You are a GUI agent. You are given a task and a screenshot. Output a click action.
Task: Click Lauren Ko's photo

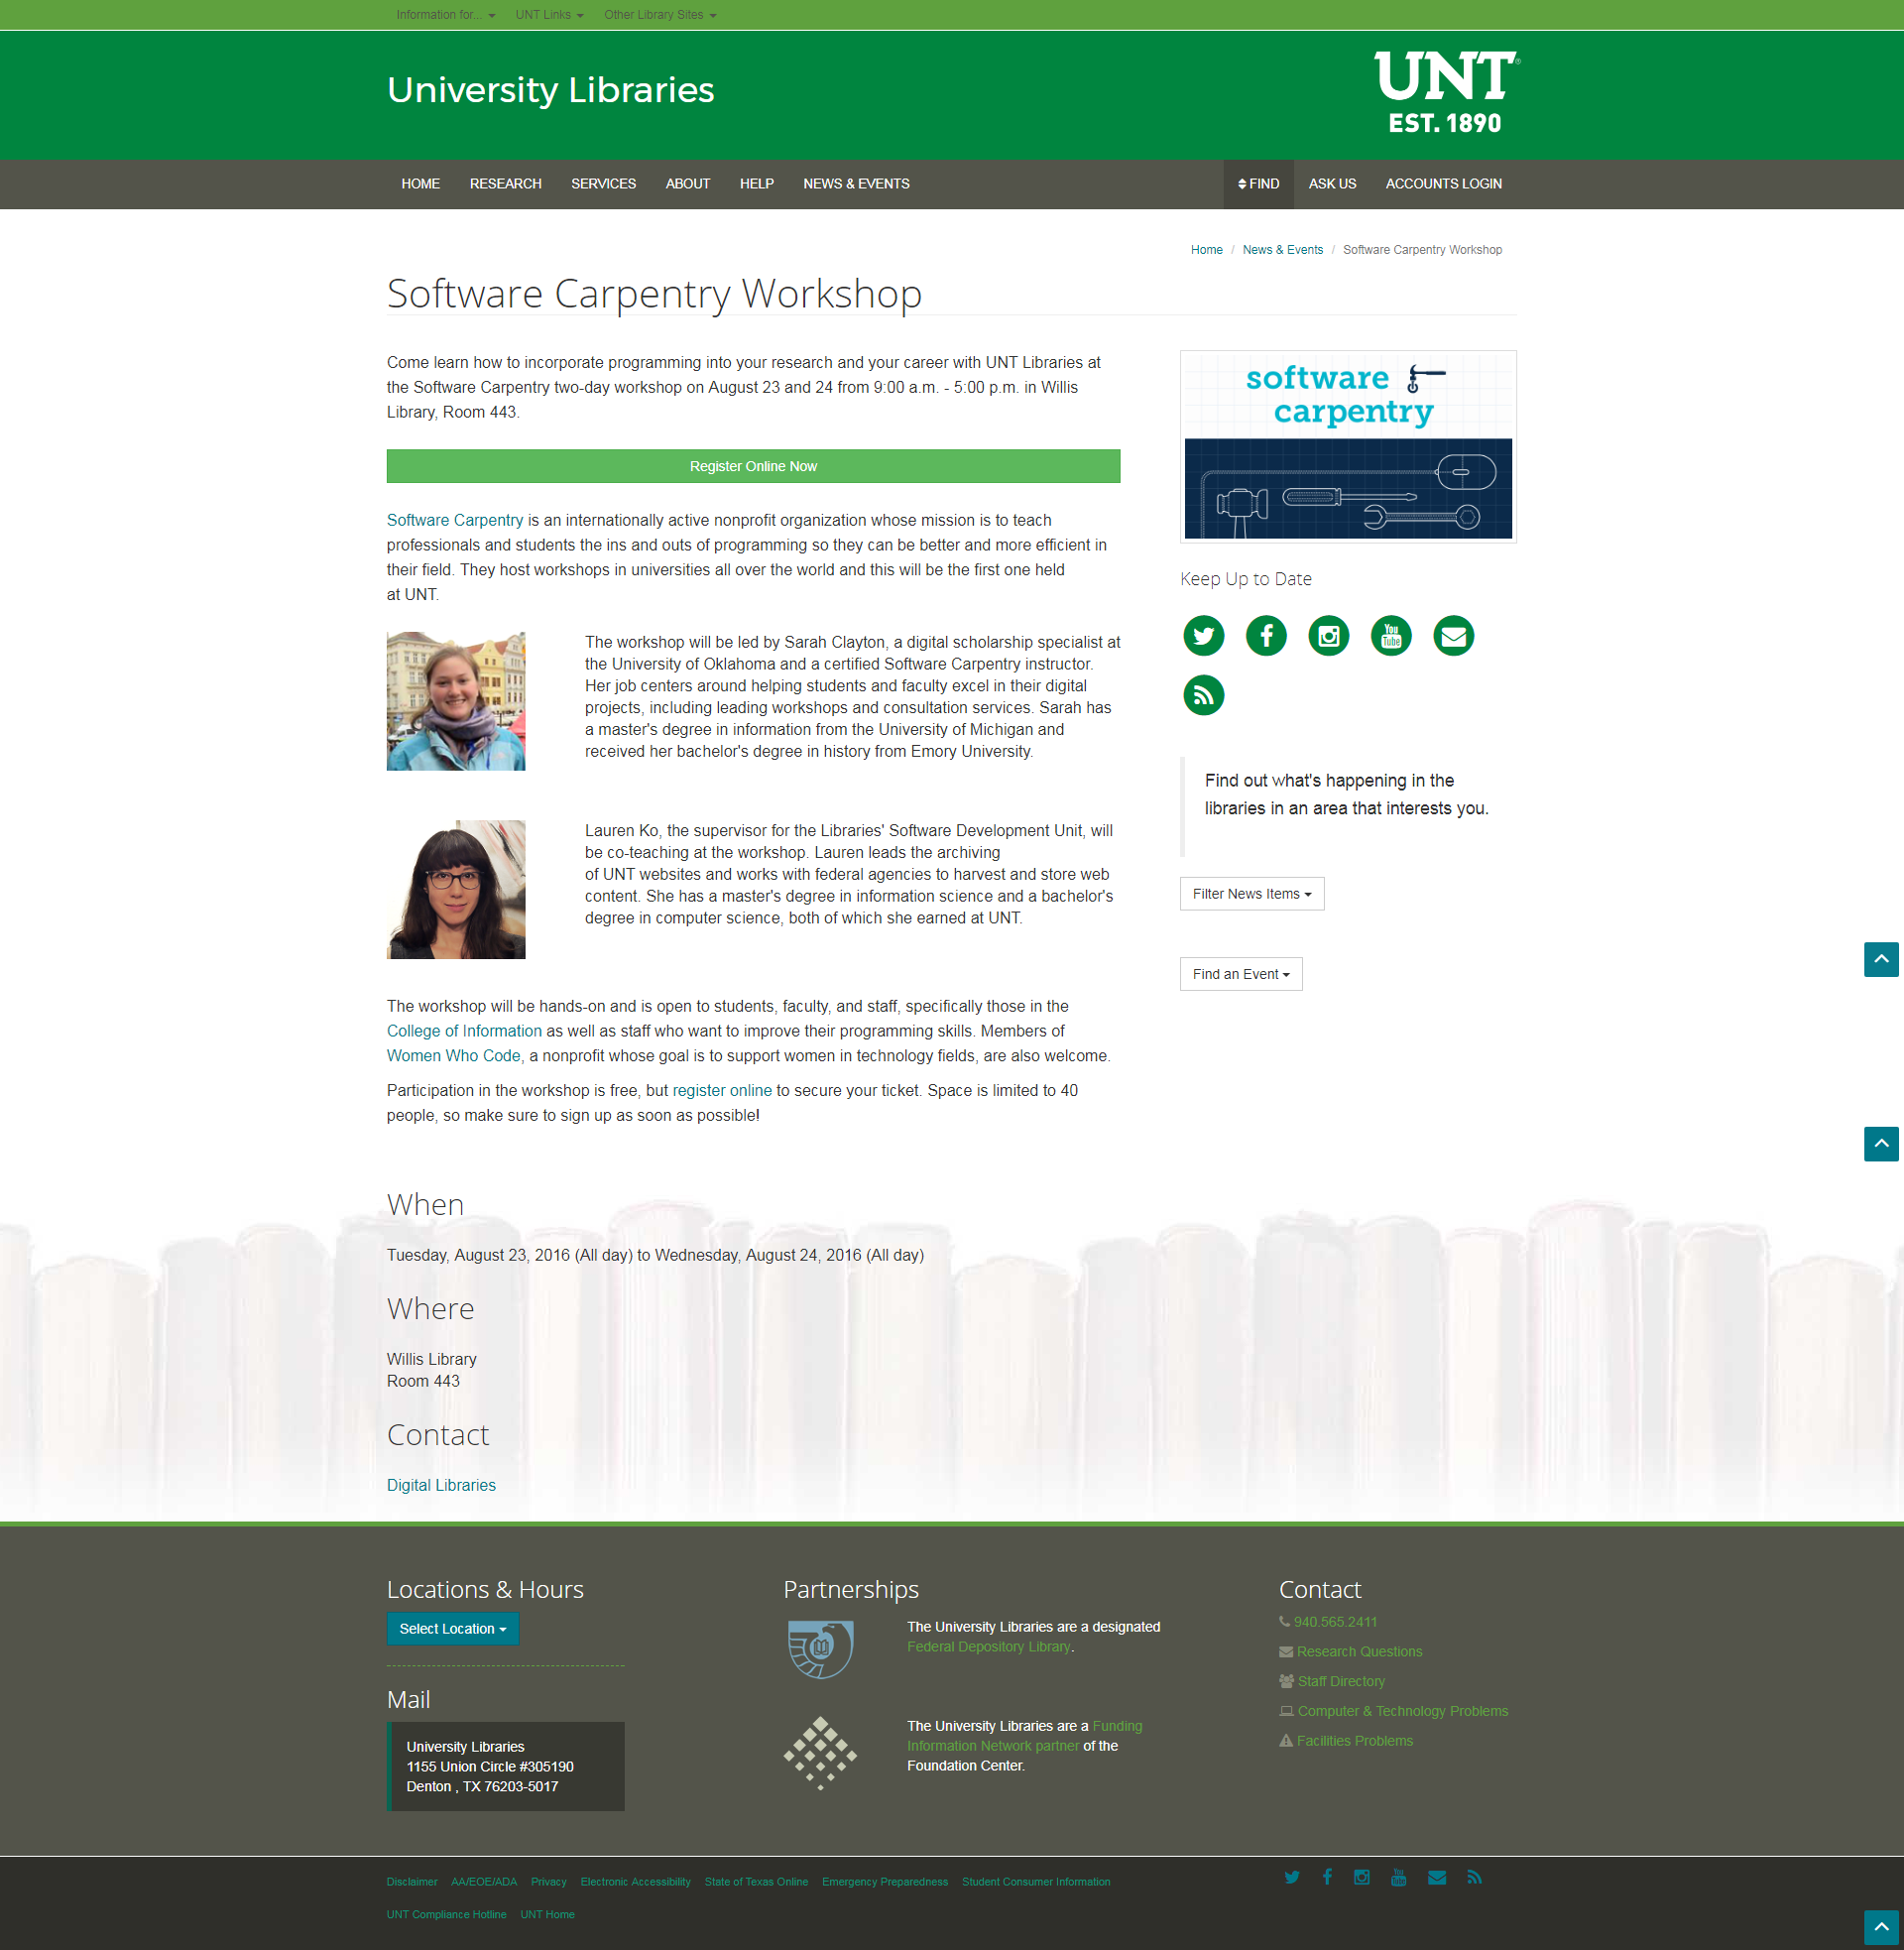(x=456, y=890)
